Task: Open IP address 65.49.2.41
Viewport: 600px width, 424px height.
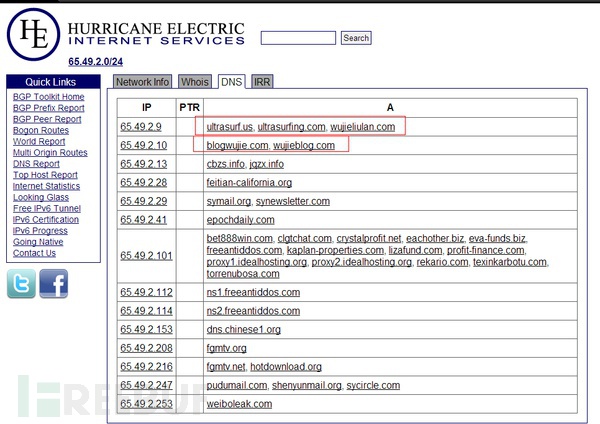Action: (143, 220)
